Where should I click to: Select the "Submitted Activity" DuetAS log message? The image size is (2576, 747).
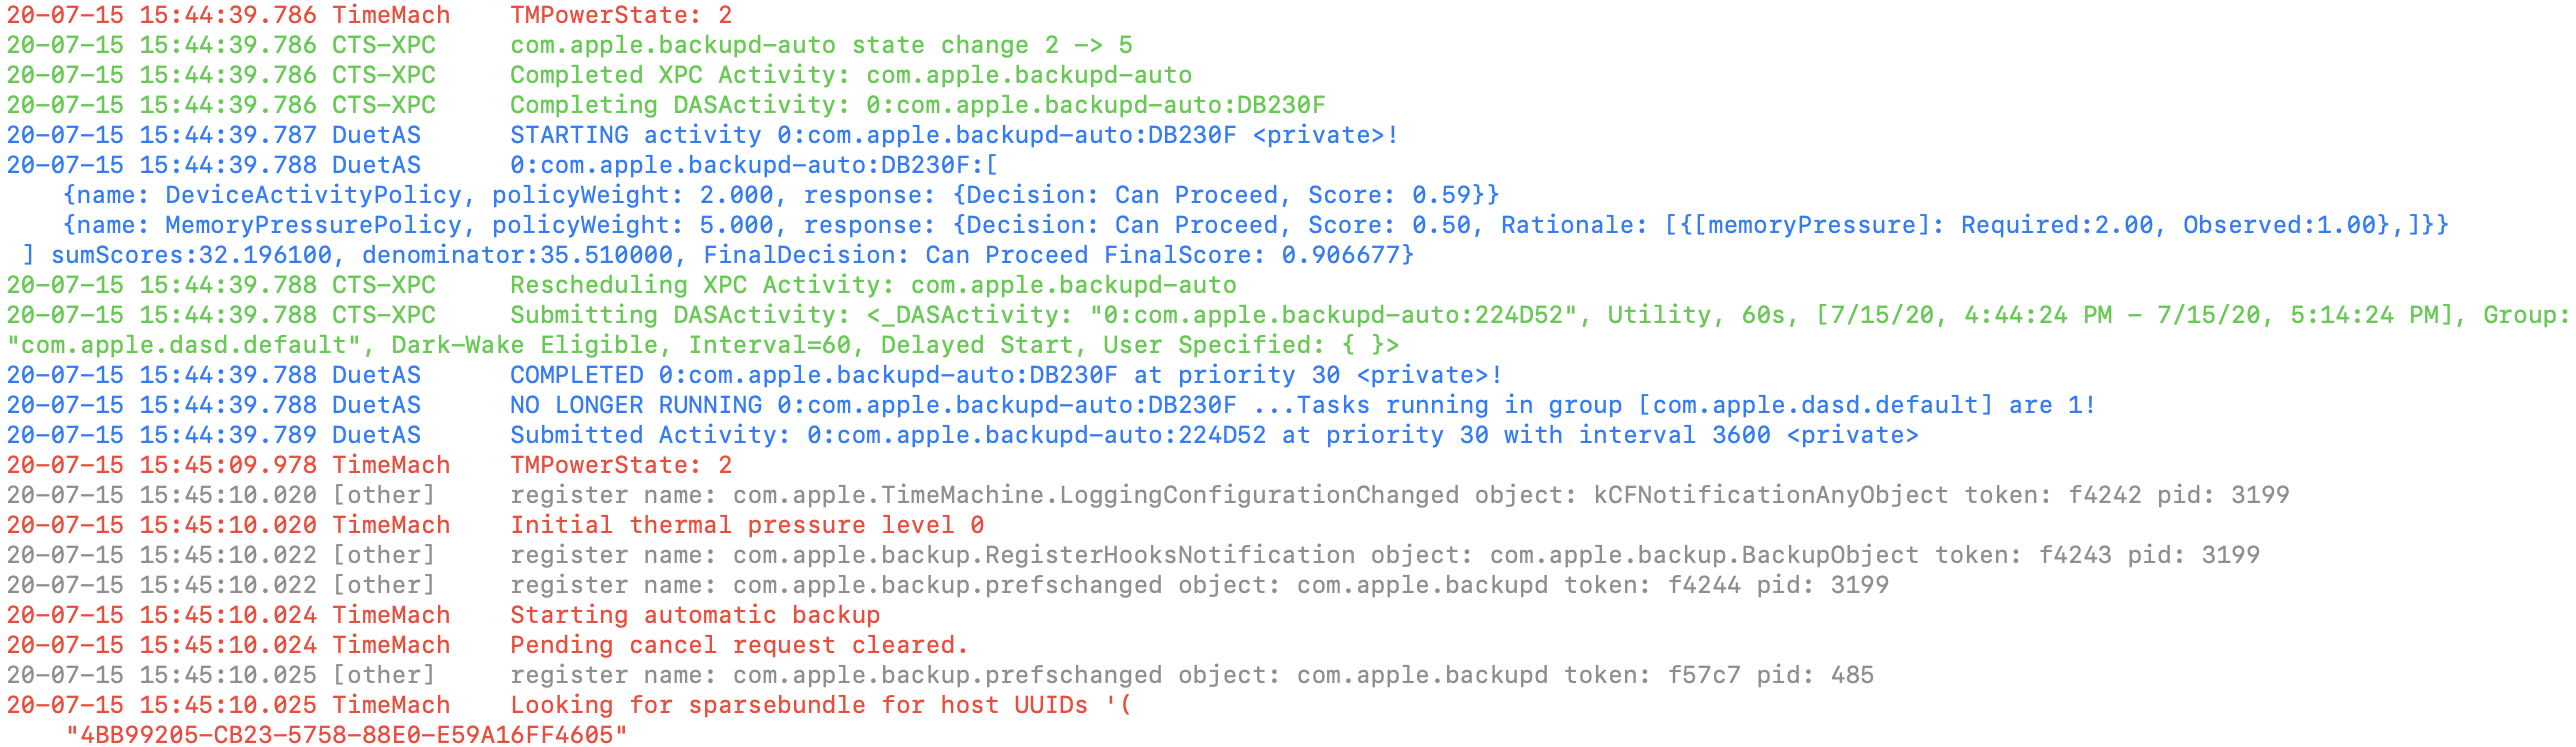(x=1213, y=435)
